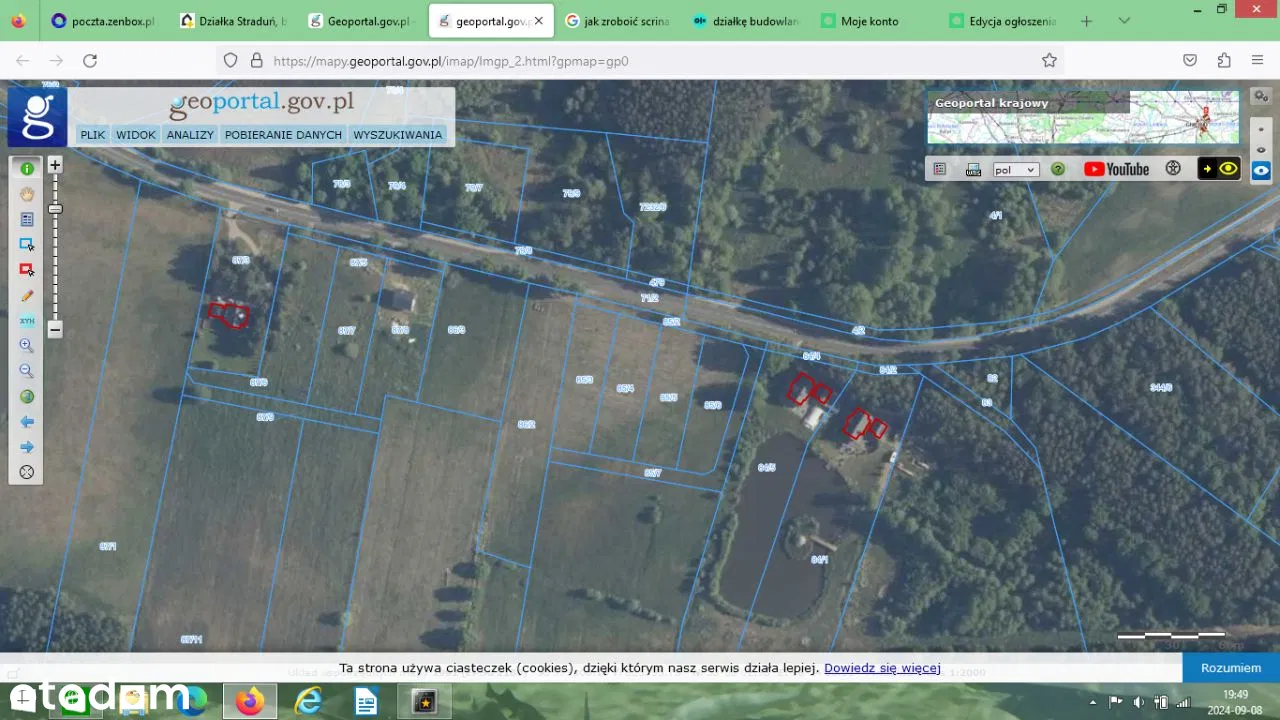
Task: Select the blue rectangle selection tool
Action: (x=27, y=245)
